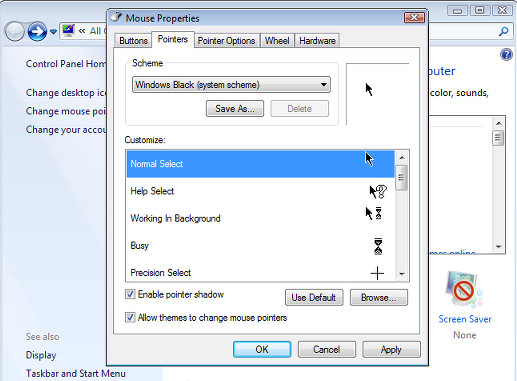Click the Browse button
Image resolution: width=517 pixels, height=381 pixels.
click(x=379, y=297)
